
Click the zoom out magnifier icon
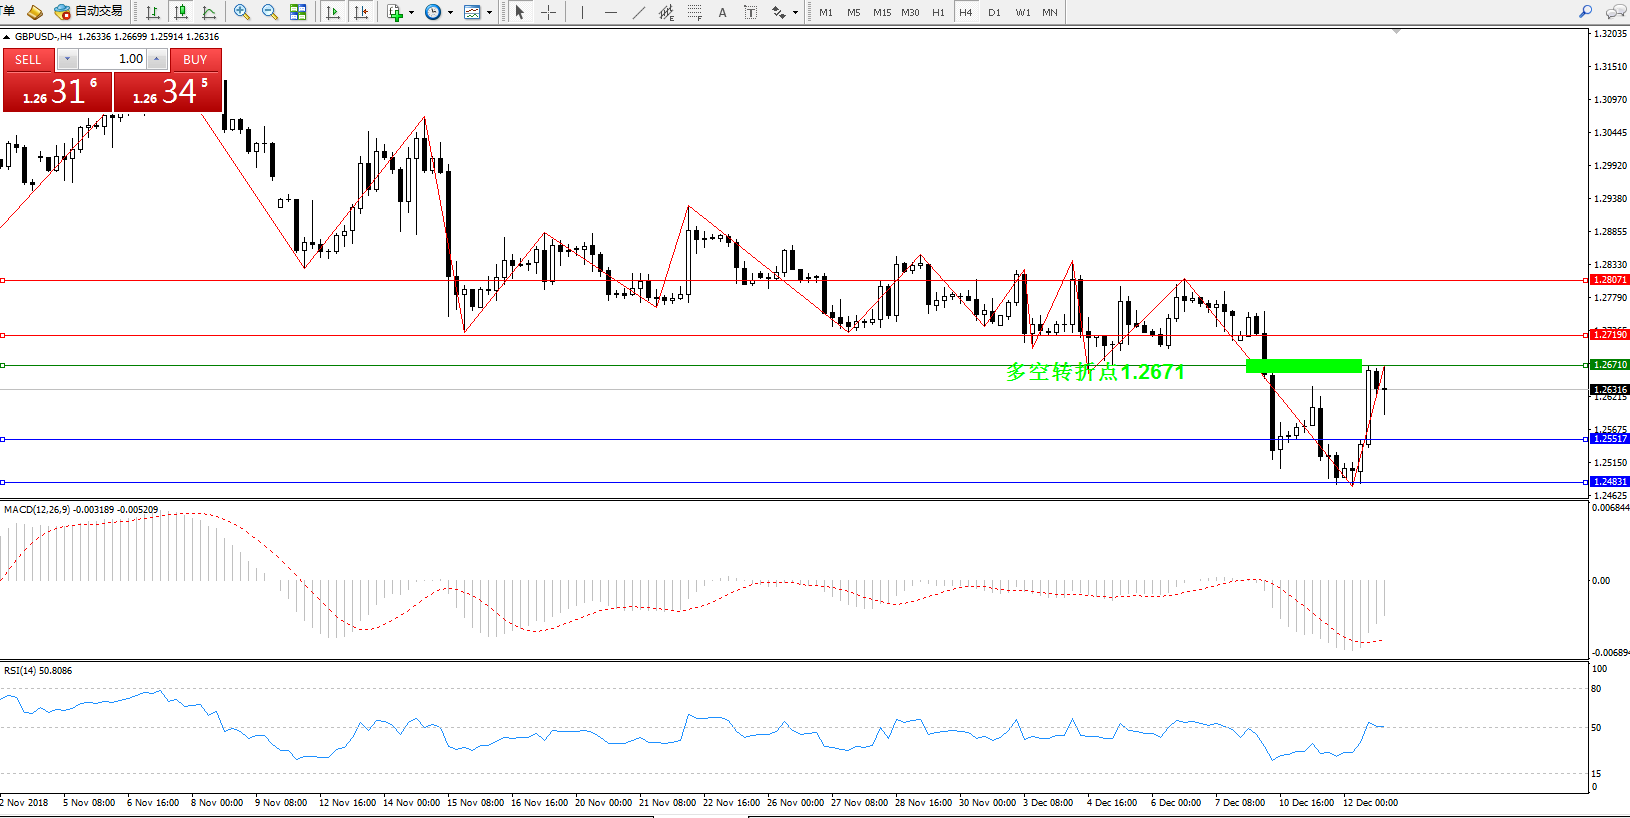269,12
